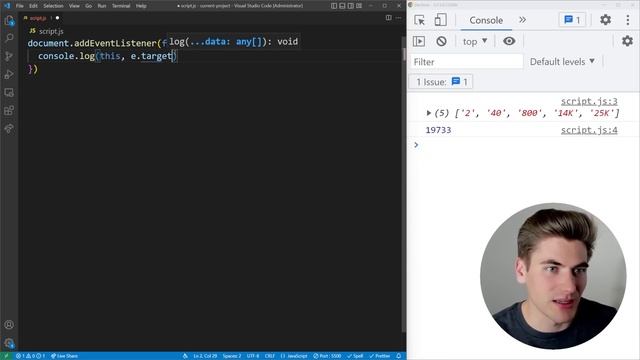Open the editor more actions ellipsis
640x360 pixels.
click(398, 18)
